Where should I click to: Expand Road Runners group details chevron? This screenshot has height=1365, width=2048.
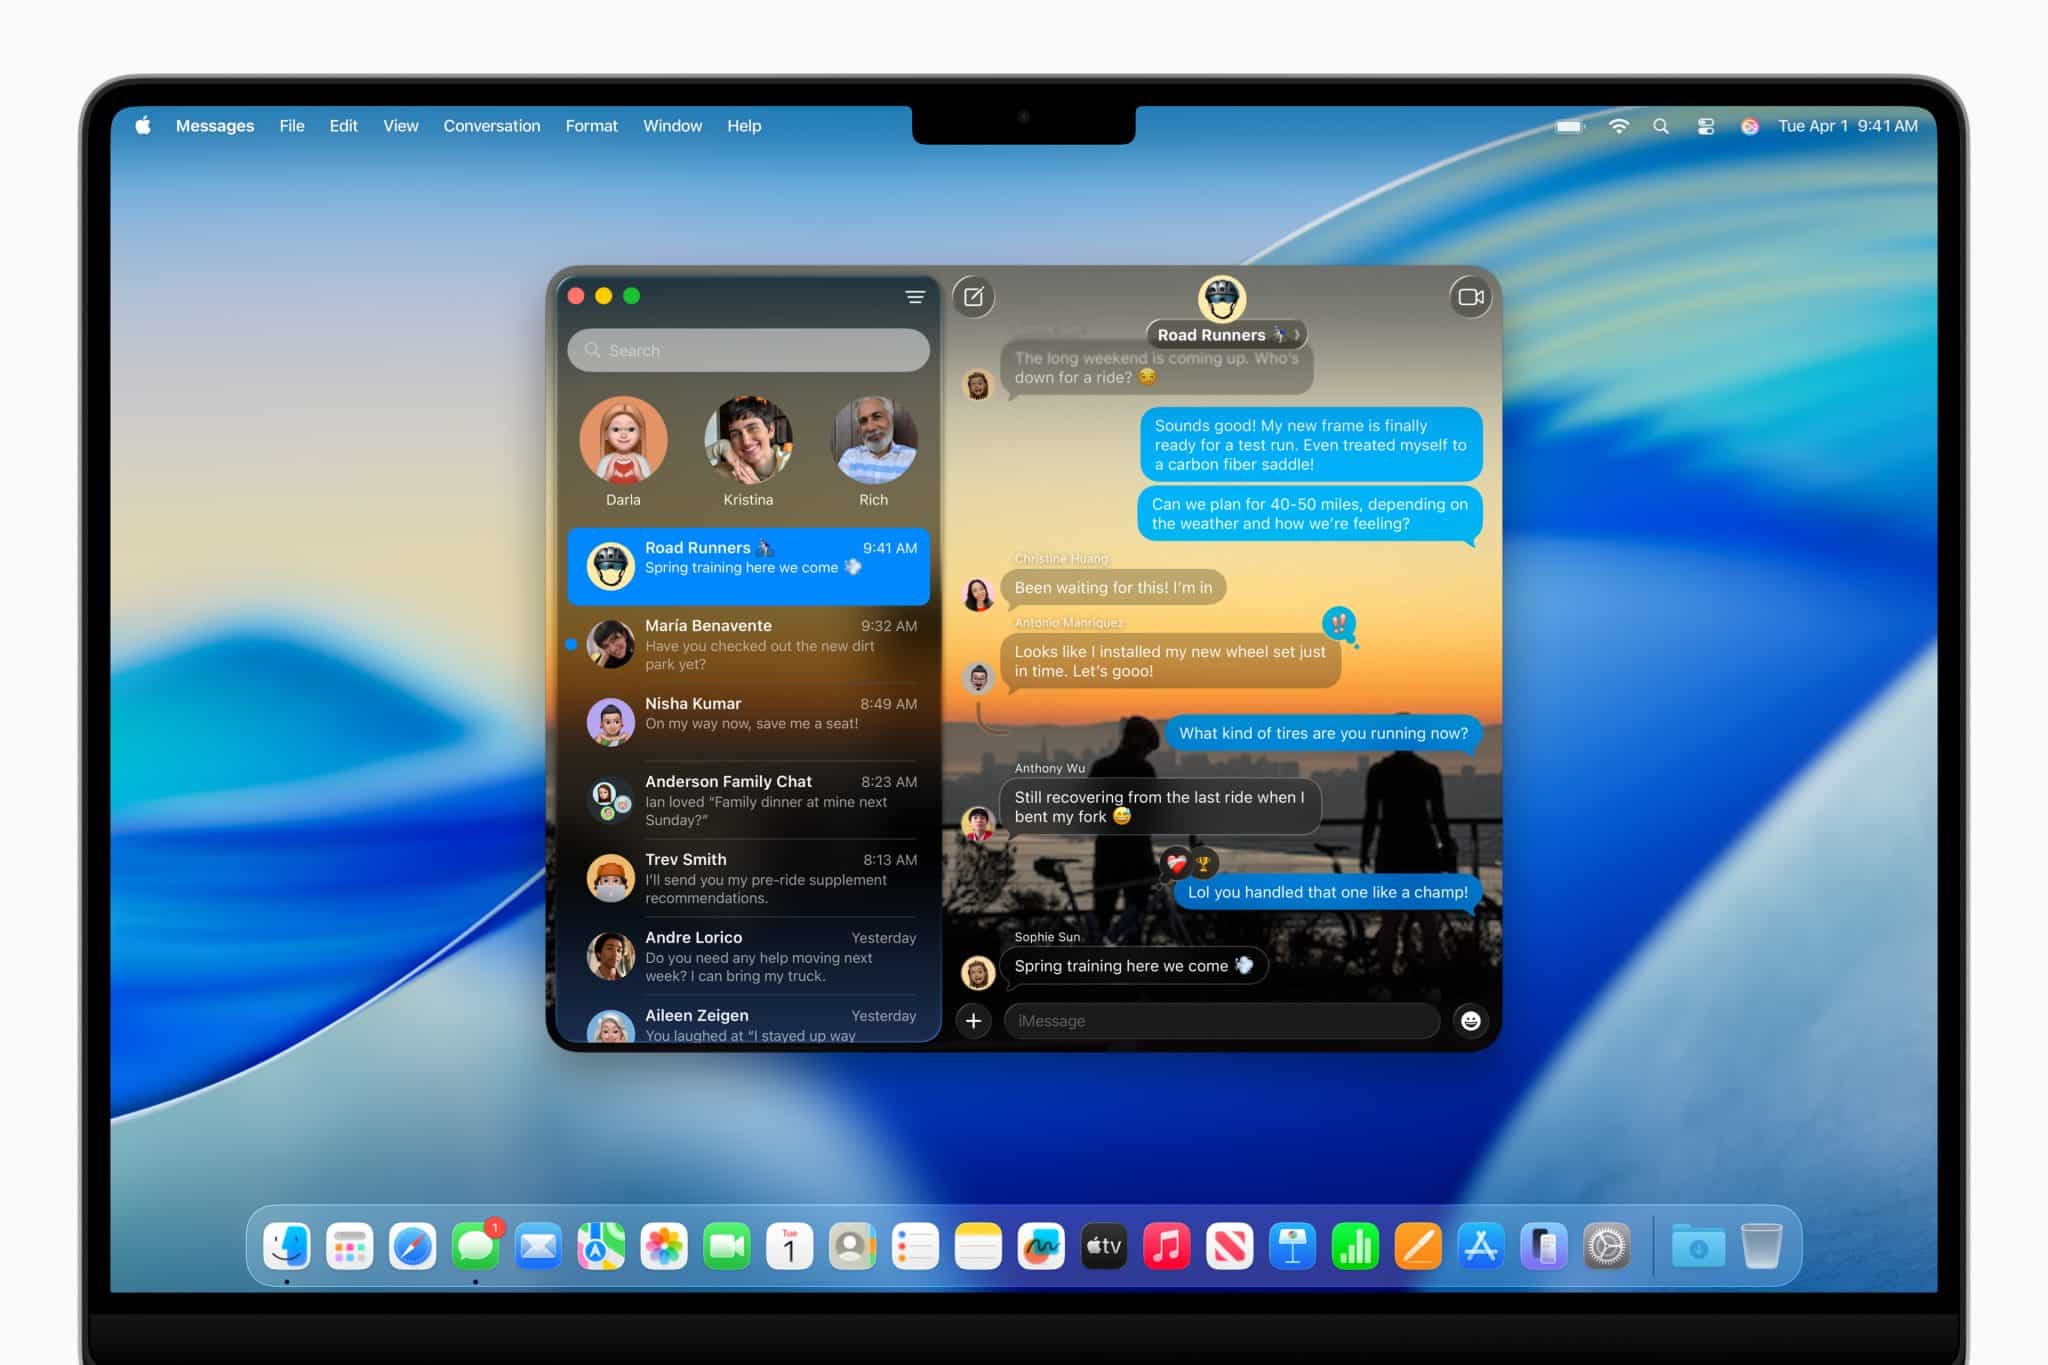[1295, 335]
